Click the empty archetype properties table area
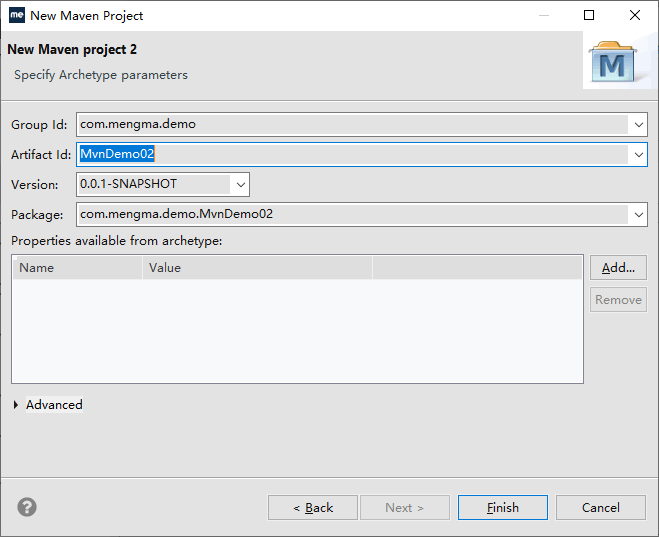This screenshot has height=537, width=659. click(x=297, y=330)
